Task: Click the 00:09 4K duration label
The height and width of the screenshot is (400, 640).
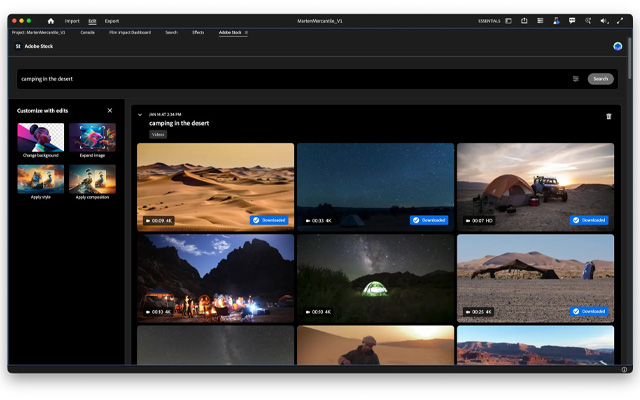Action: pyautogui.click(x=159, y=220)
